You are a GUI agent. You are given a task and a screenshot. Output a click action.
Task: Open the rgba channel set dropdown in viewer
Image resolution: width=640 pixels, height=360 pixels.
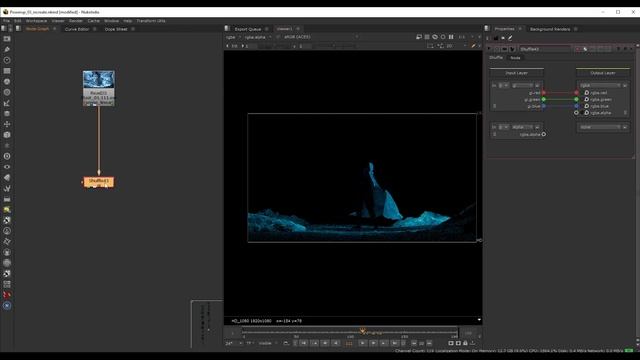(233, 37)
